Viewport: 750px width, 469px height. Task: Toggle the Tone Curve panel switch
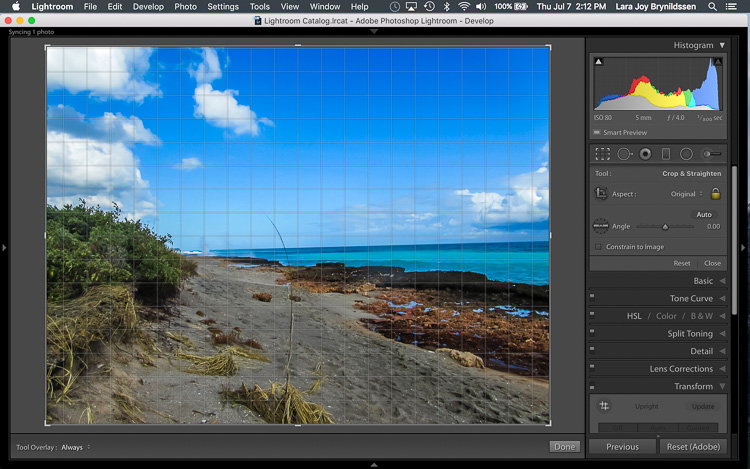pyautogui.click(x=592, y=296)
